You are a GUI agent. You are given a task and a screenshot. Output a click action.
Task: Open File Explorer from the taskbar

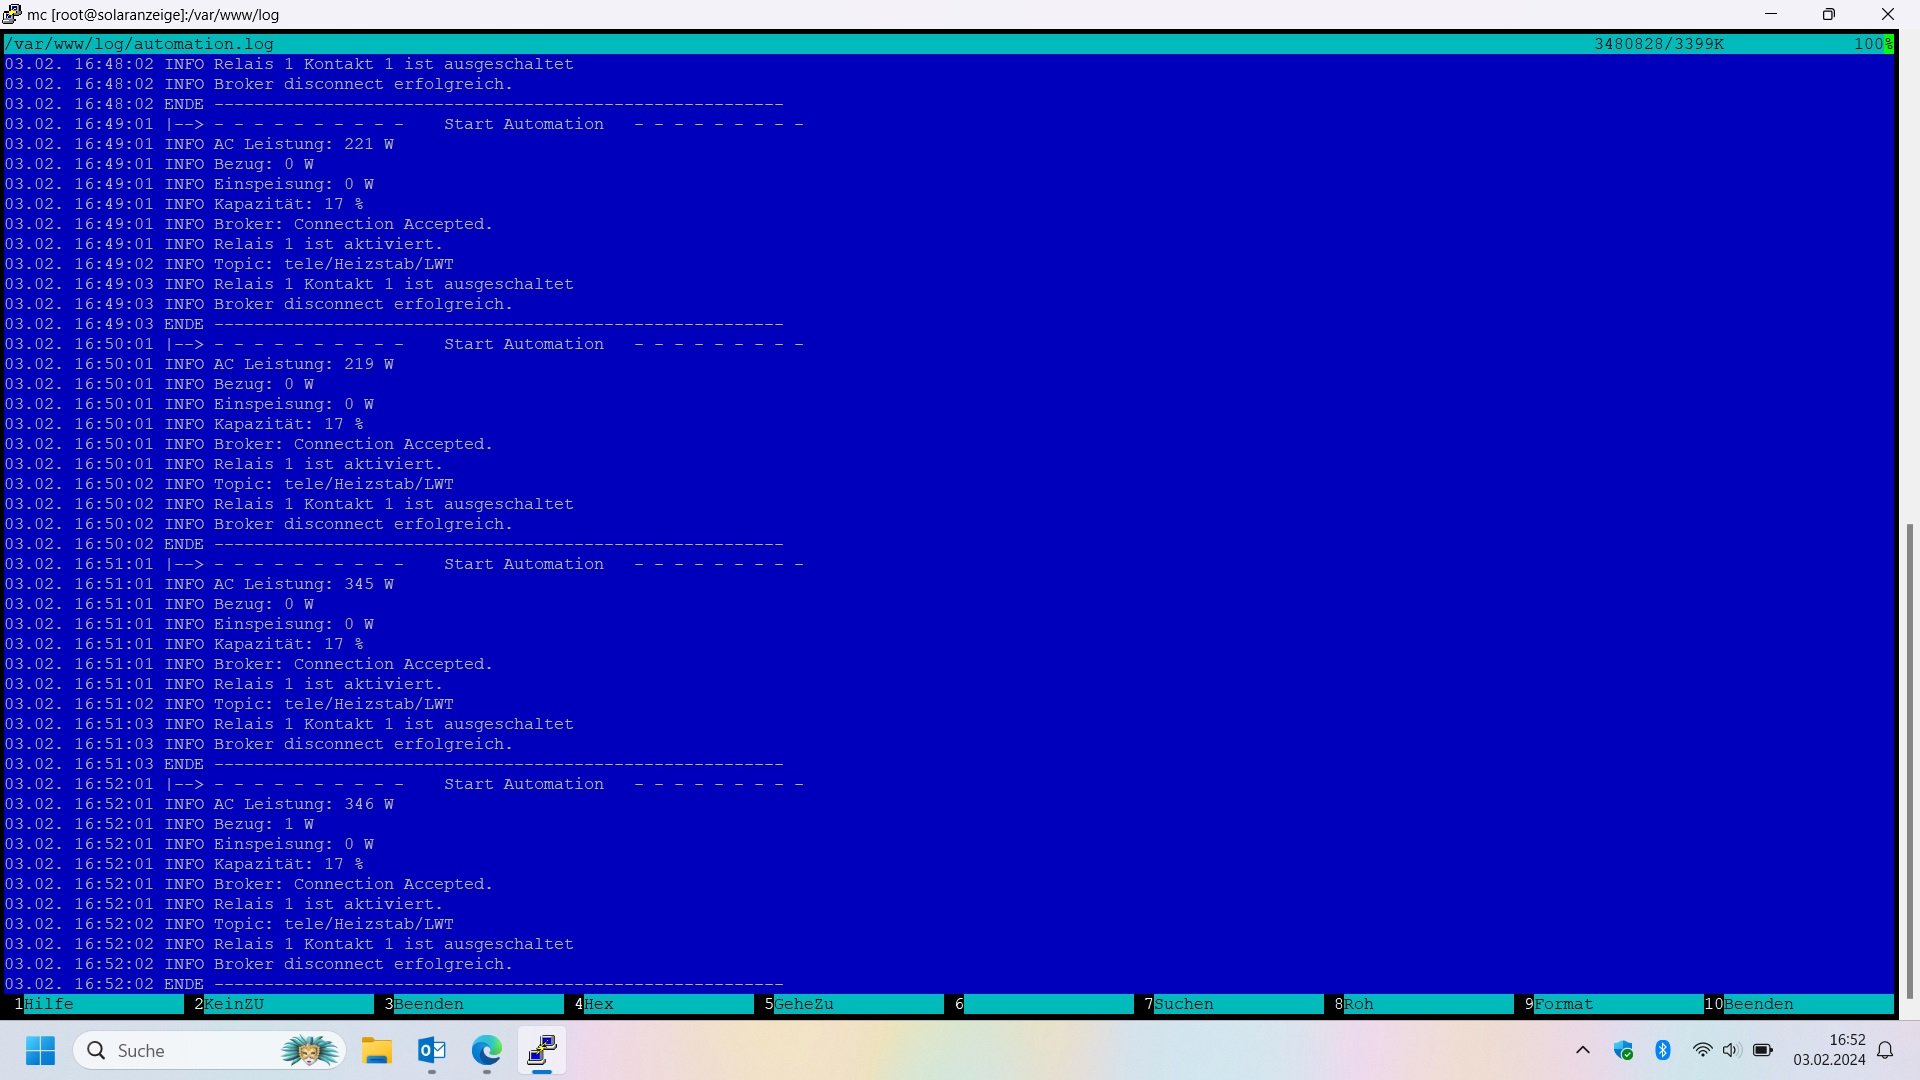[x=377, y=1050]
